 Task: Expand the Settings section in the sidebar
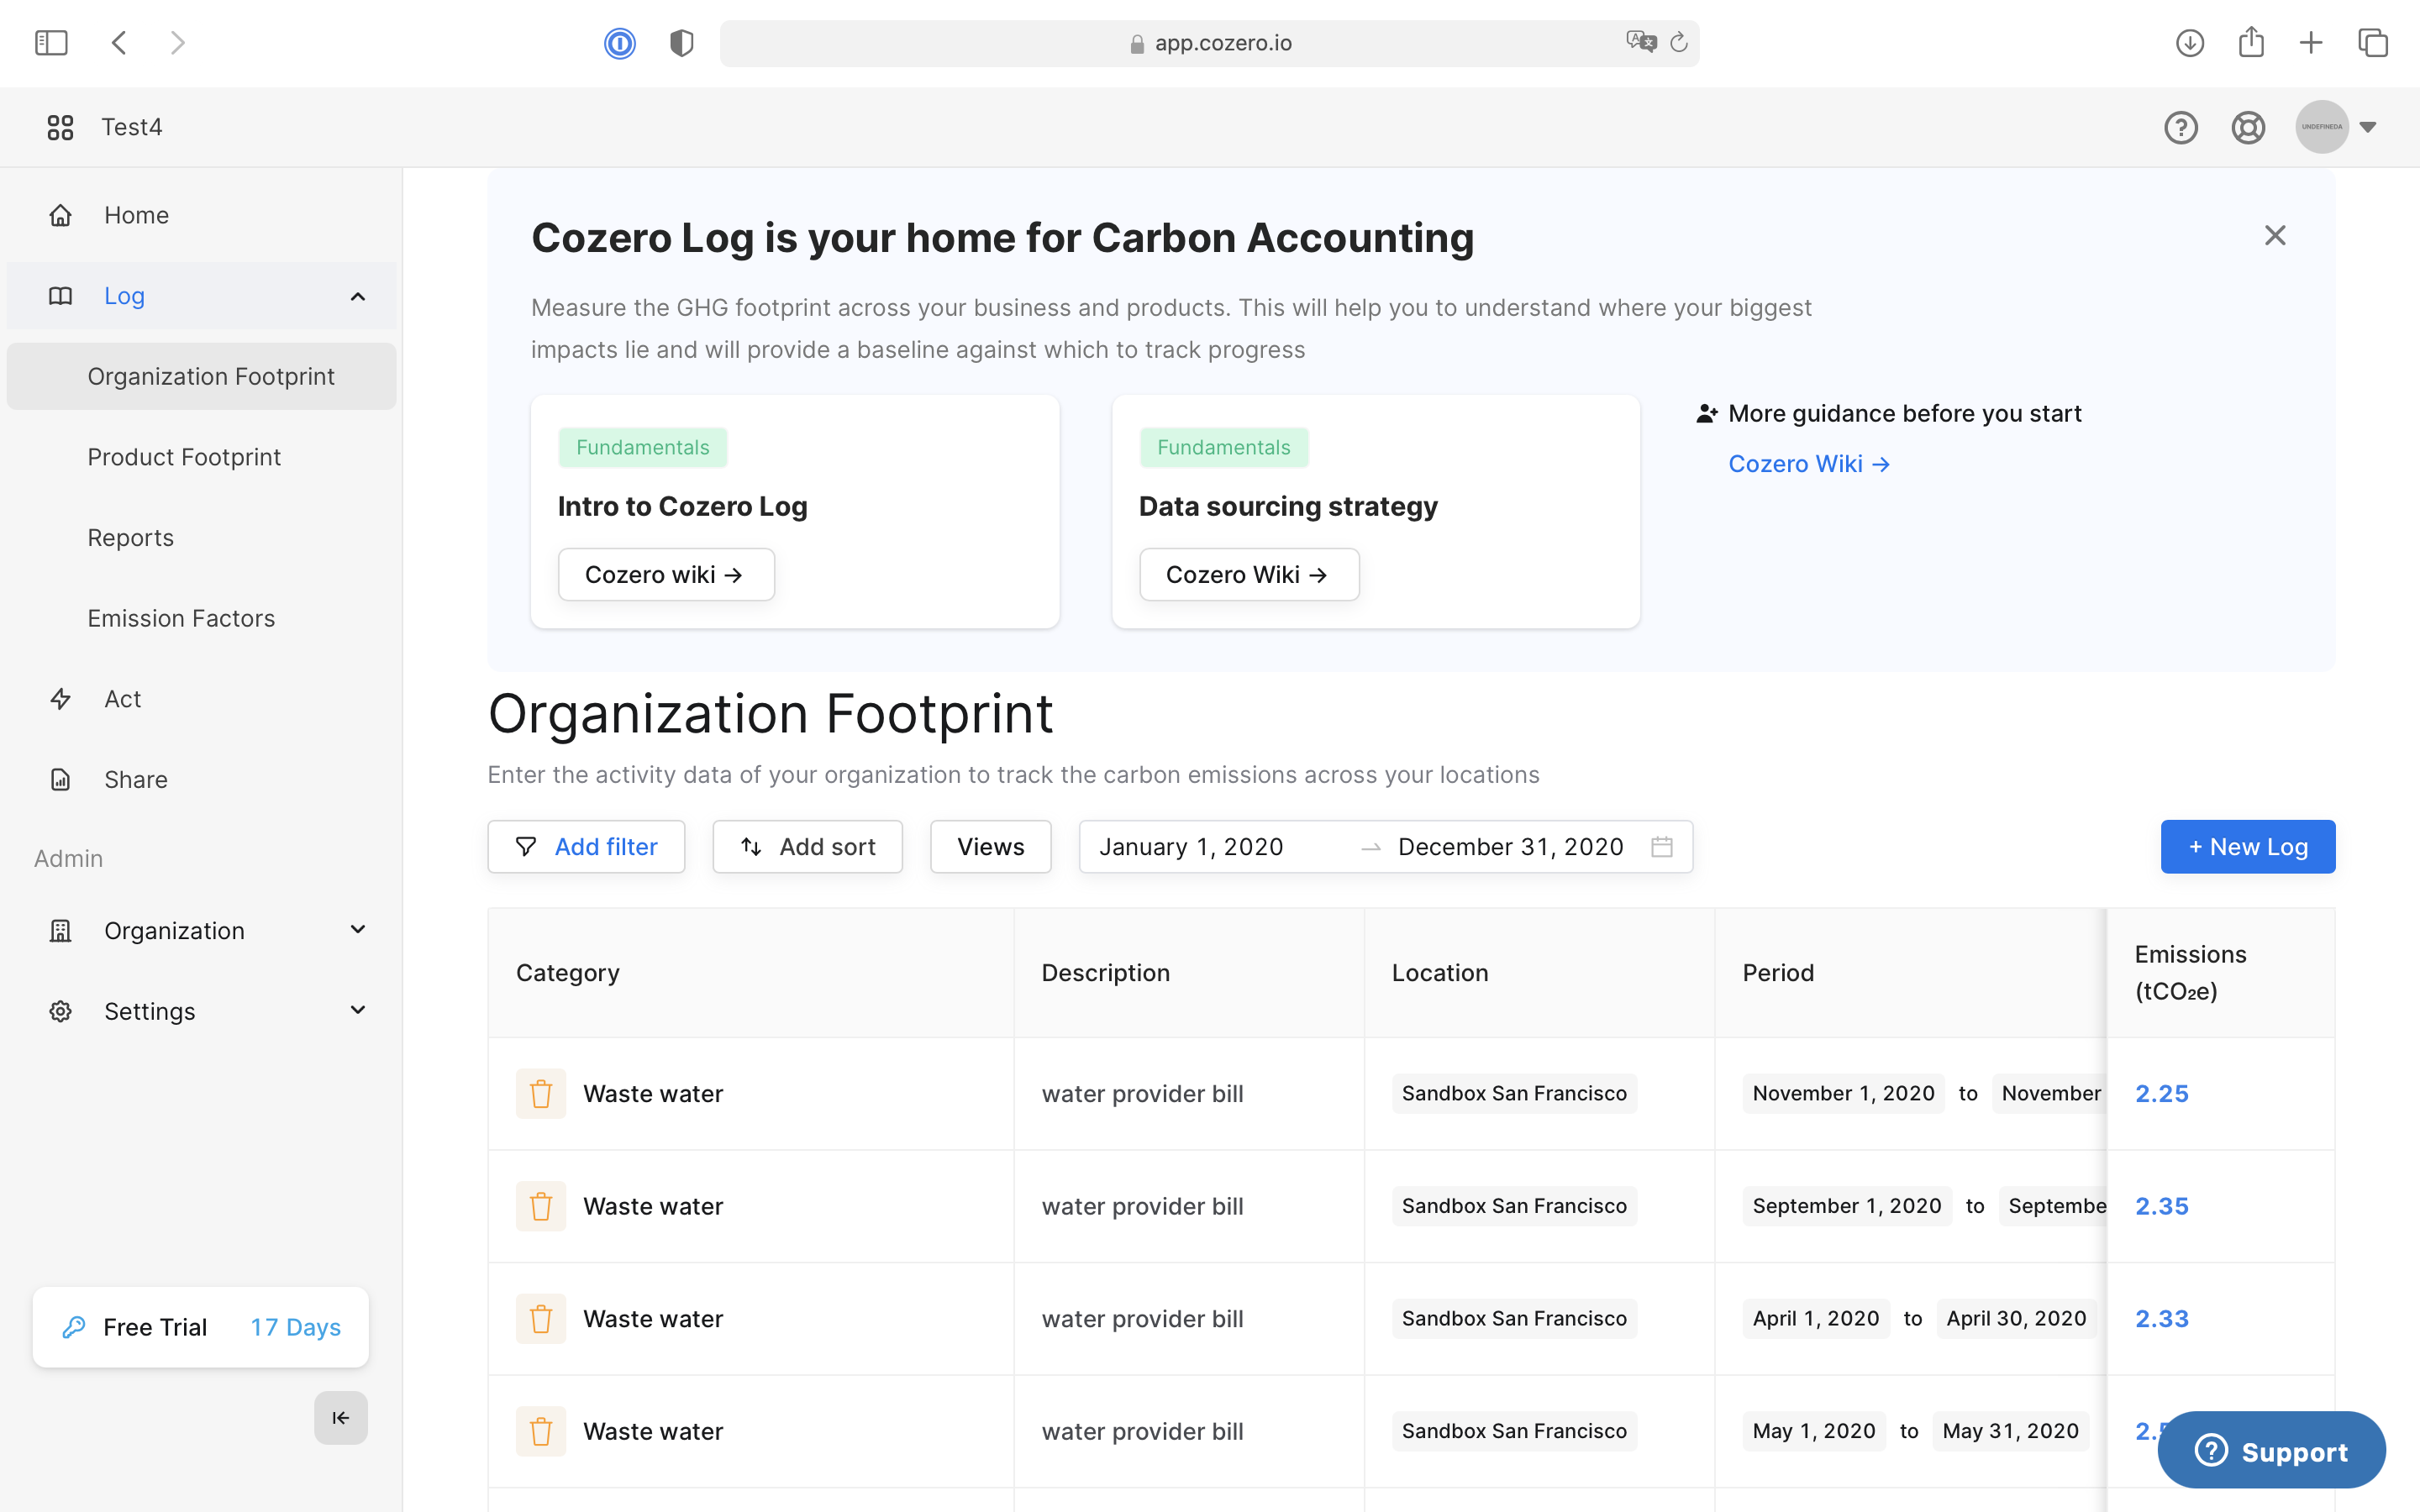pos(357,1011)
